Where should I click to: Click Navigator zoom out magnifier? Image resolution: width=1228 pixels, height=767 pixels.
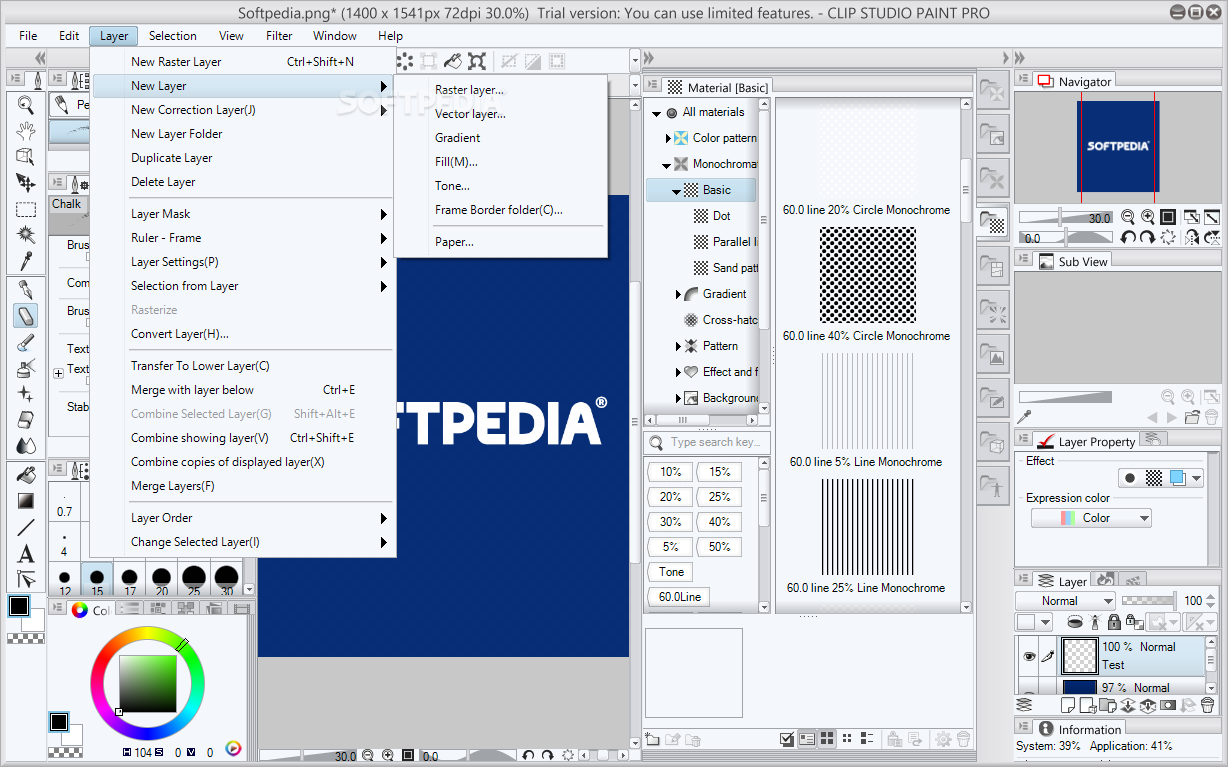coord(1128,217)
